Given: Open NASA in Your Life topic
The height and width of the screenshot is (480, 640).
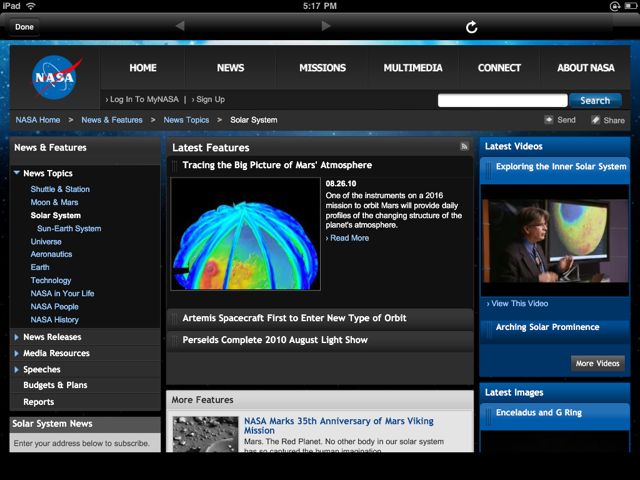Looking at the screenshot, I should (x=62, y=293).
